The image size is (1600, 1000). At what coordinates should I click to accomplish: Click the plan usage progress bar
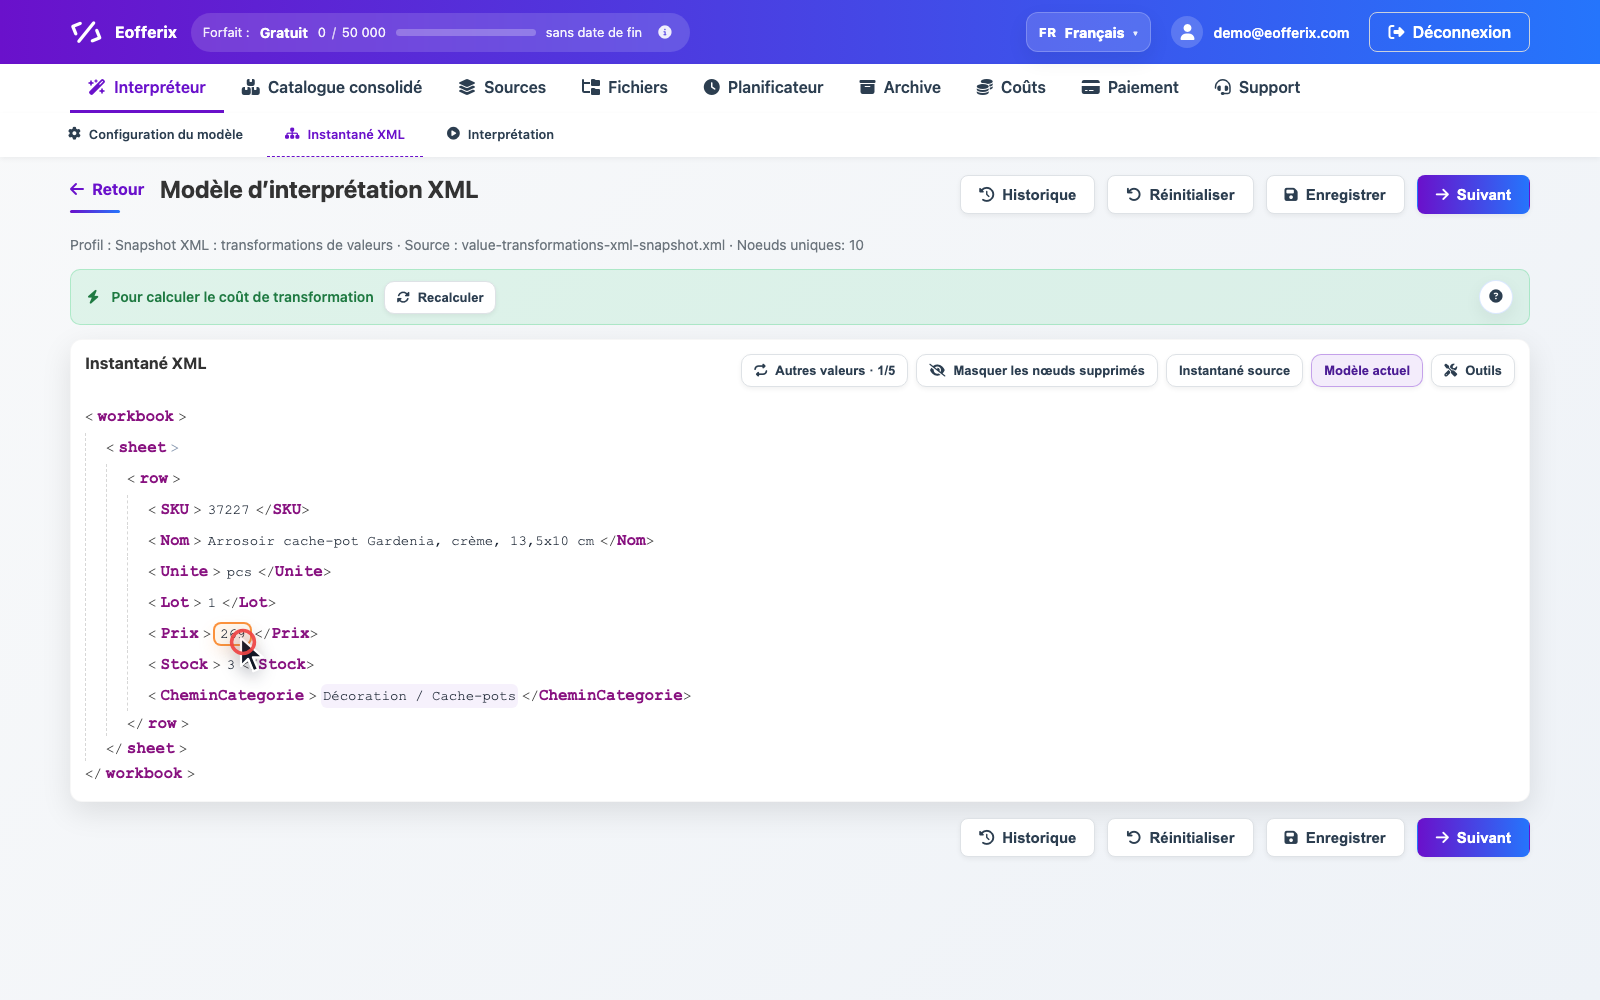466,32
